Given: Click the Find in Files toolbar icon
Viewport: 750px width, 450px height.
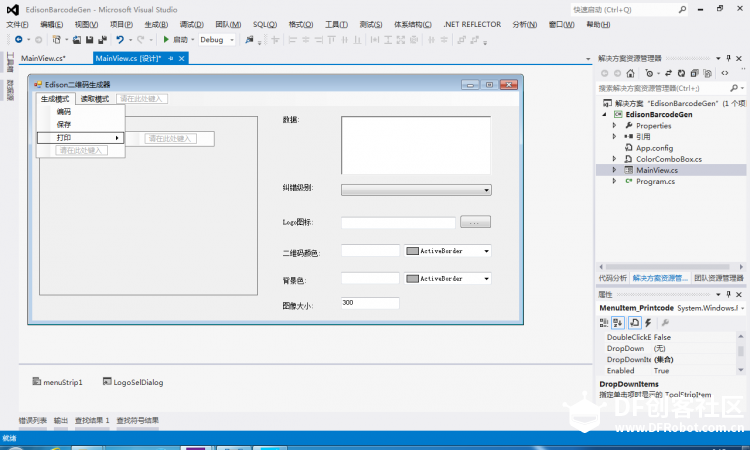Looking at the screenshot, I should point(249,40).
